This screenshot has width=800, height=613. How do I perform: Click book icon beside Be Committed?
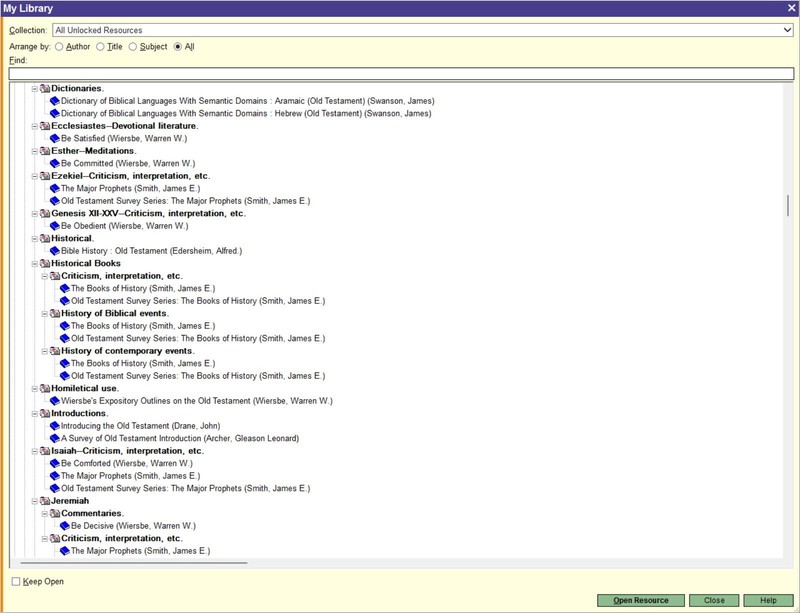tap(55, 163)
